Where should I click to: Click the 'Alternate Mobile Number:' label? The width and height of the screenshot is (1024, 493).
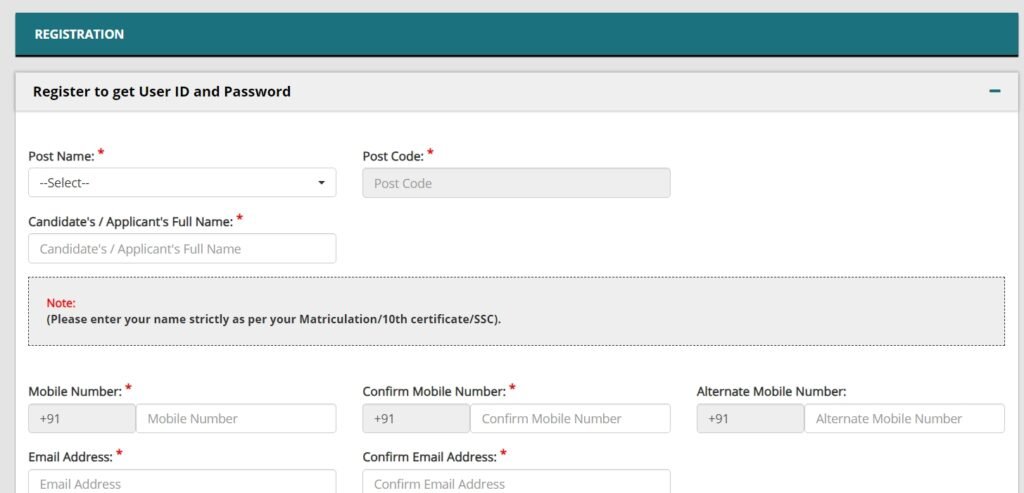point(771,392)
